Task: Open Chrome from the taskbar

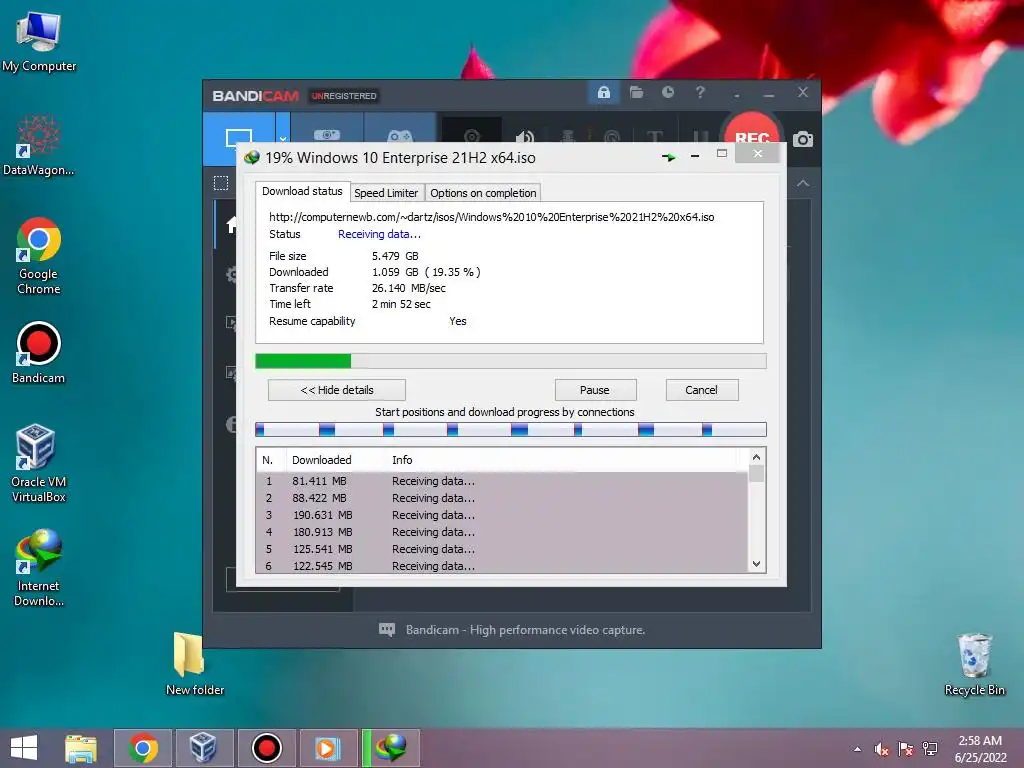Action: point(143,748)
